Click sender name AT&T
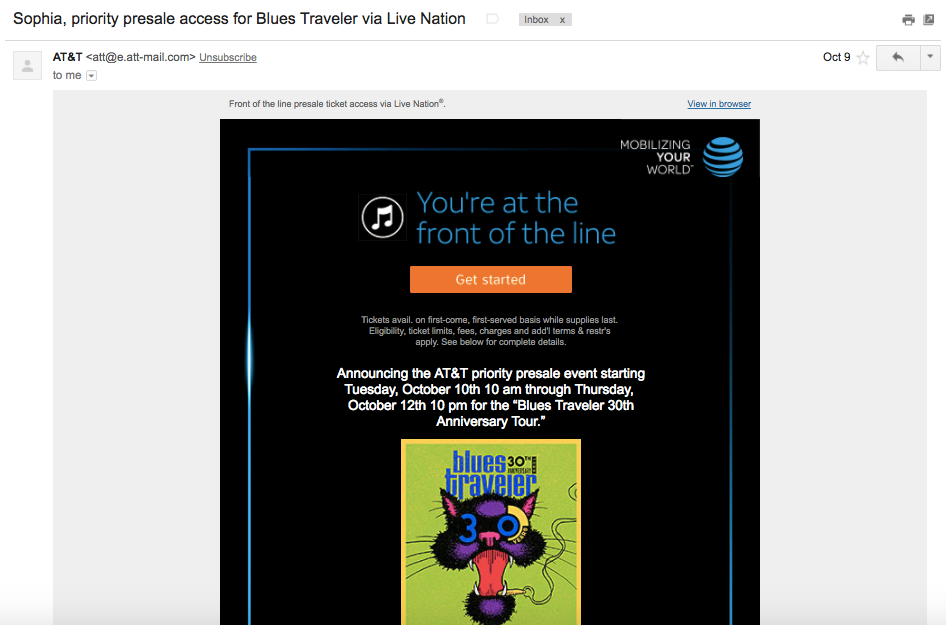946x625 pixels. coord(67,57)
